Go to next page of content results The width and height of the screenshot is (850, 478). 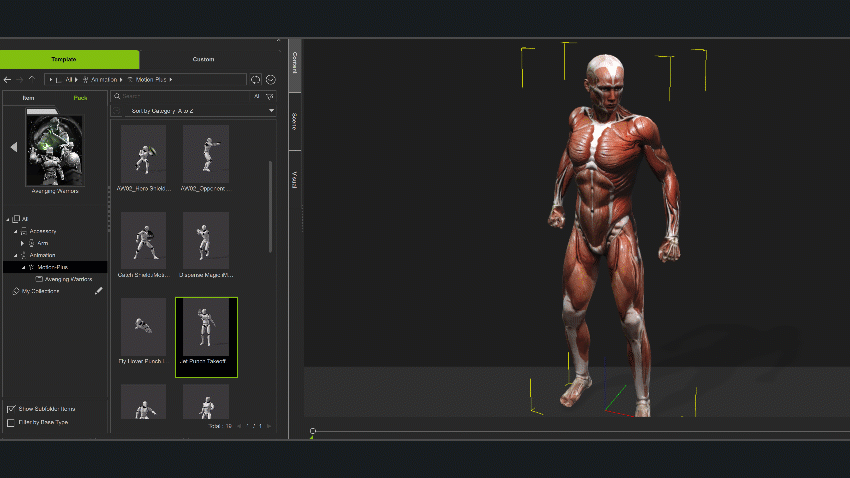(x=268, y=426)
